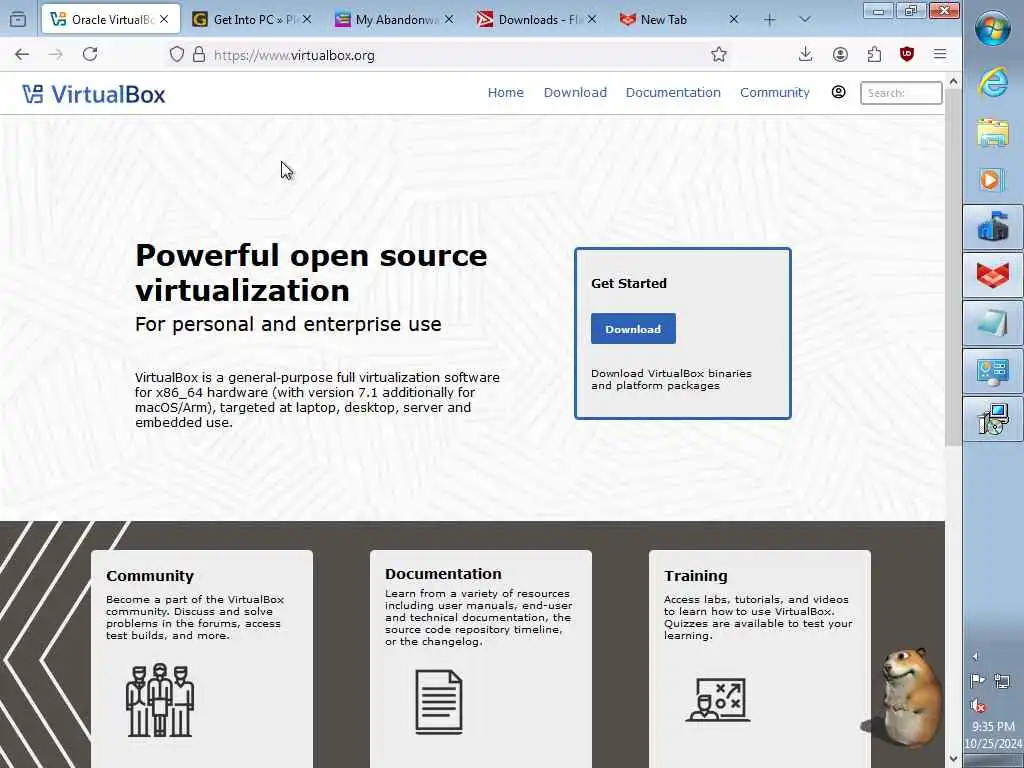Open Windows Explorer folder on taskbar

tap(993, 133)
